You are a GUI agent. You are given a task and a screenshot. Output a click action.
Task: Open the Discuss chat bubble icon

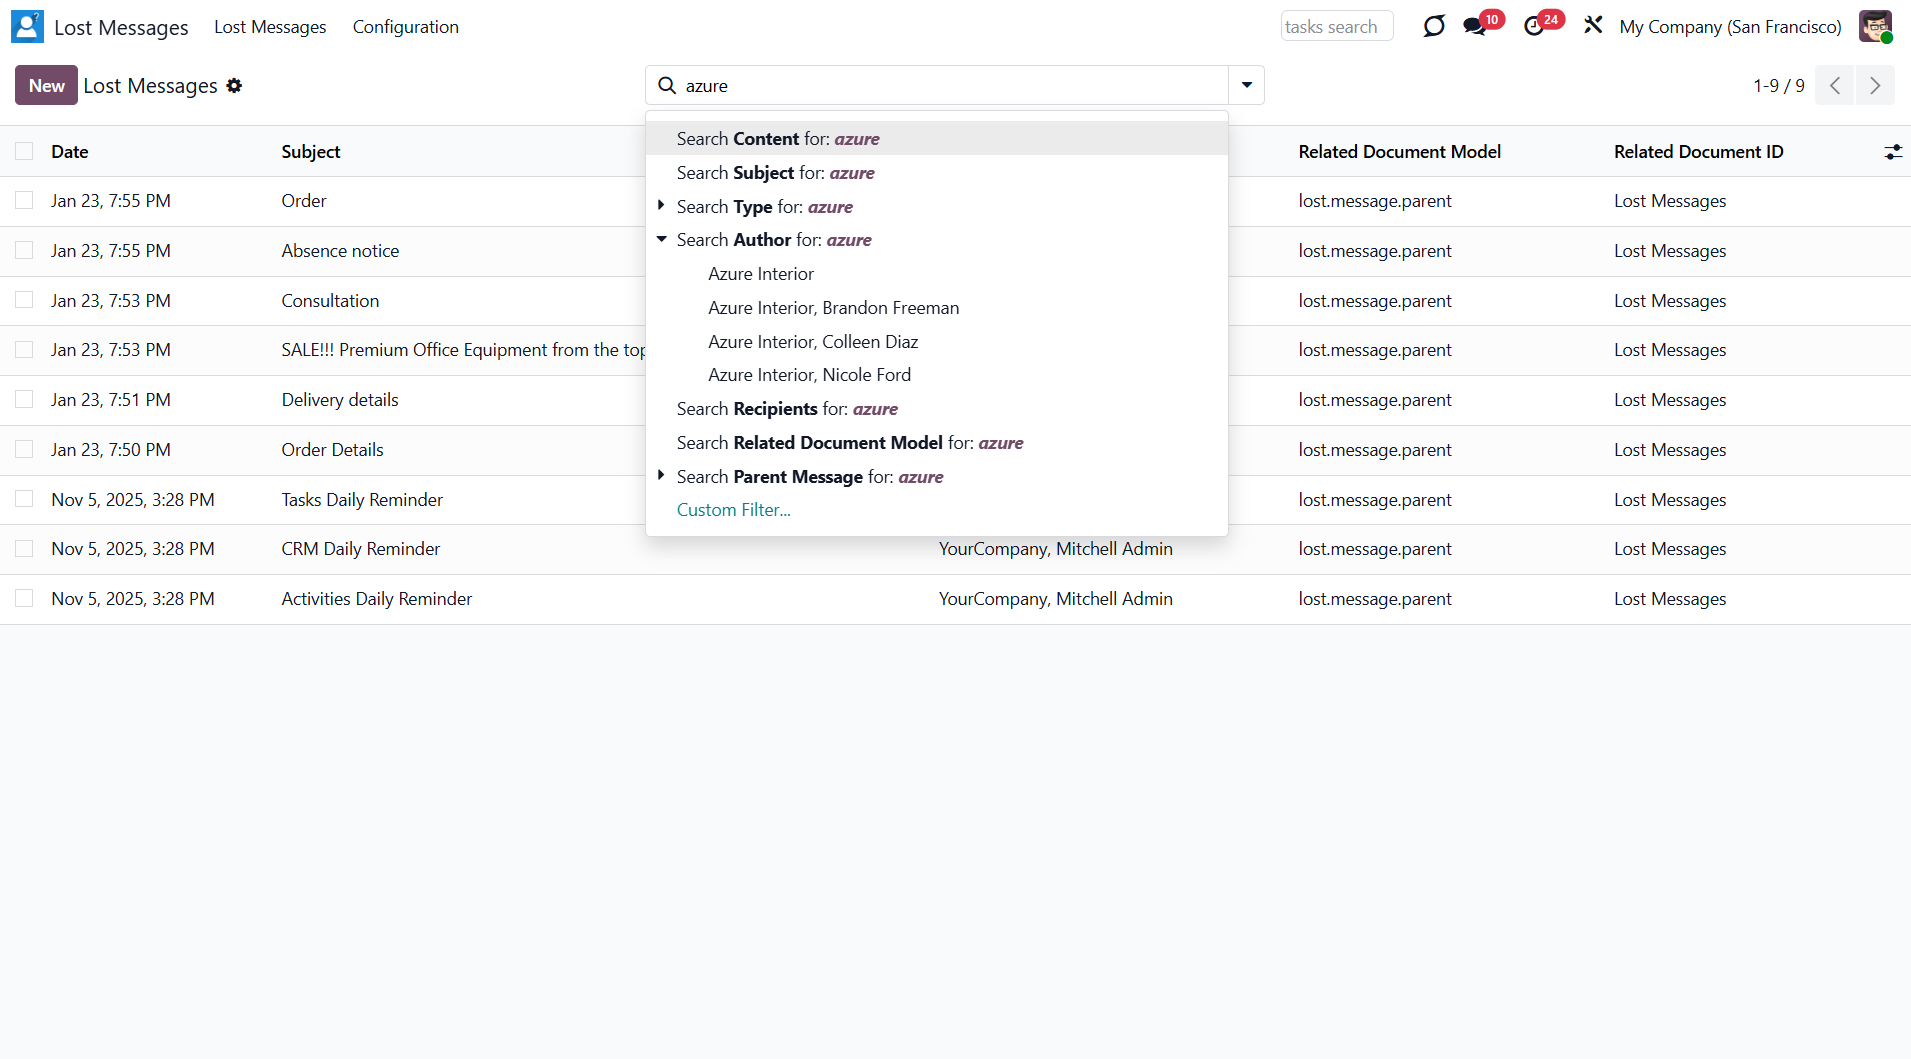(x=1433, y=27)
